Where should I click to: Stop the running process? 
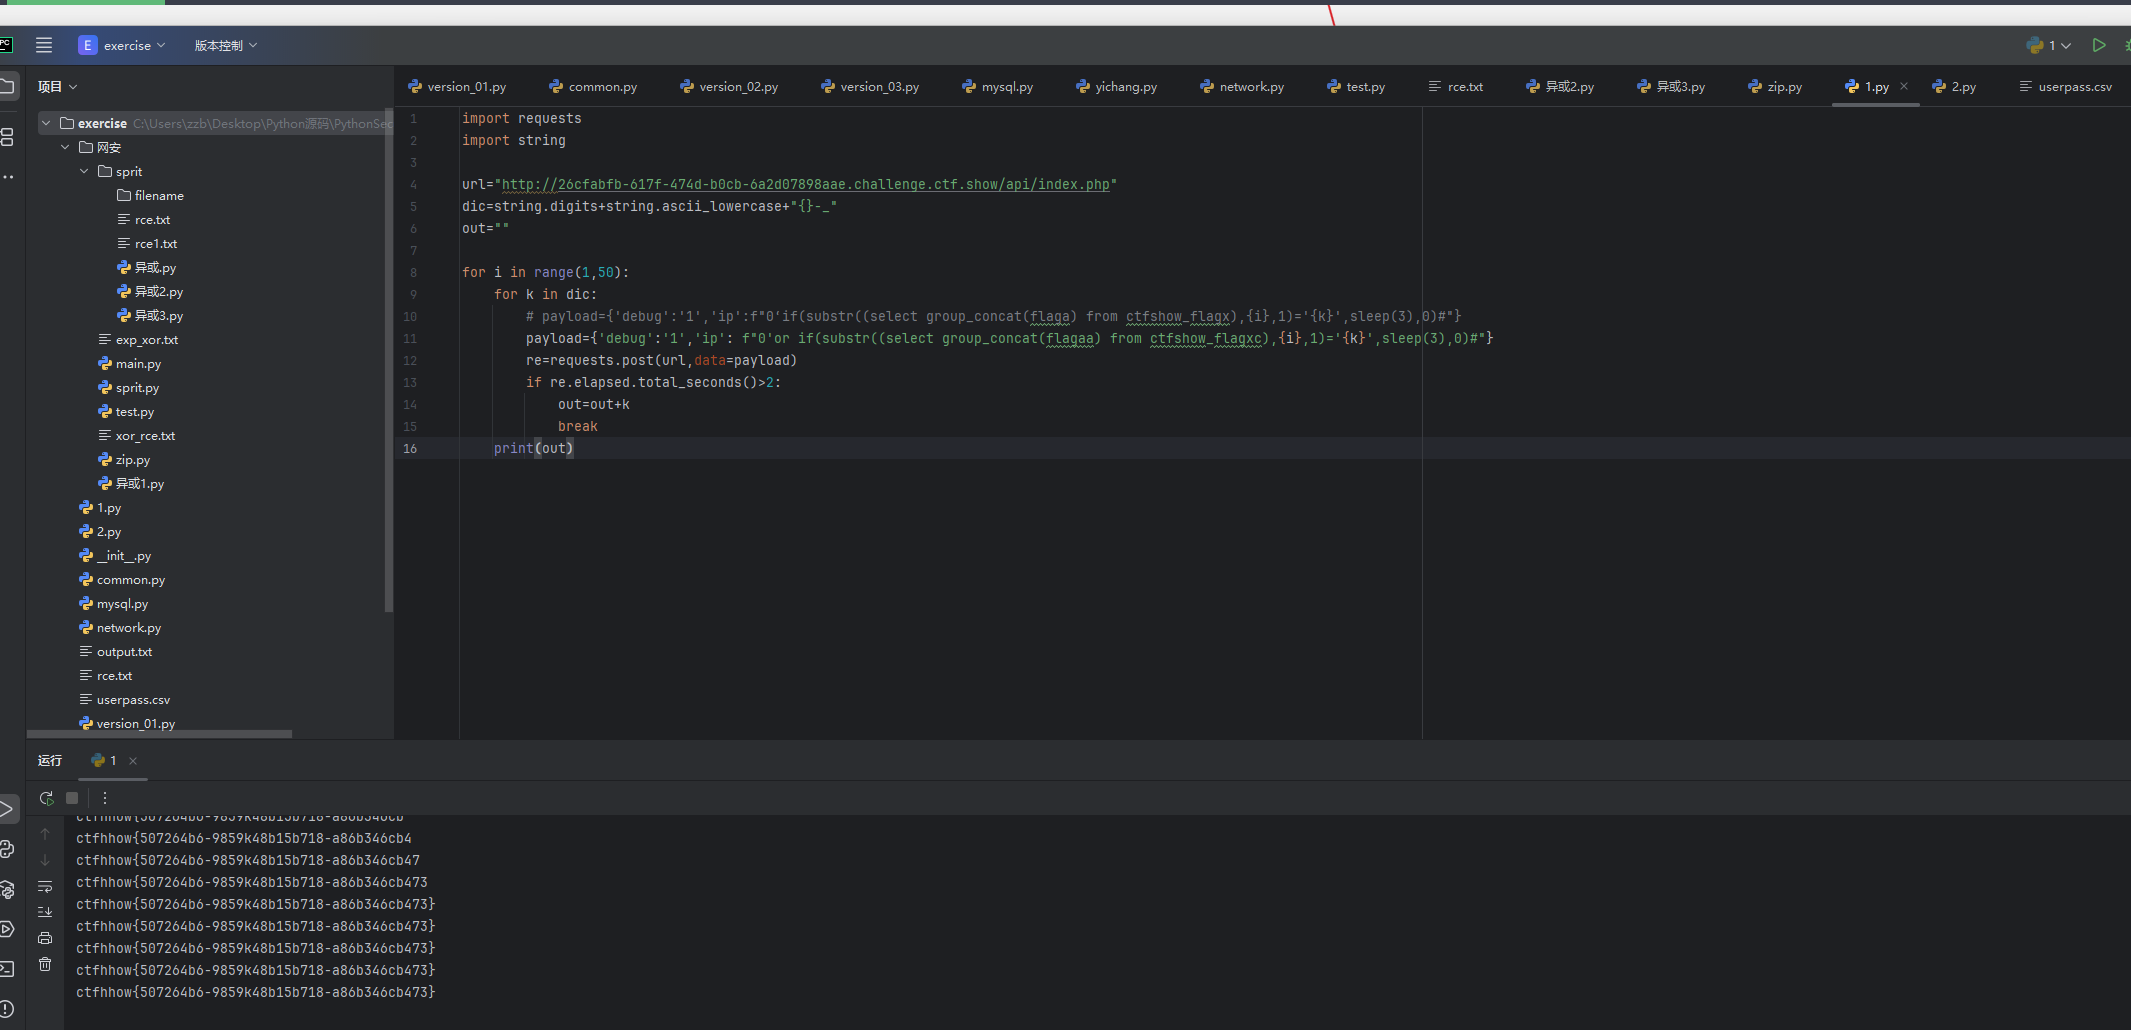pos(72,798)
